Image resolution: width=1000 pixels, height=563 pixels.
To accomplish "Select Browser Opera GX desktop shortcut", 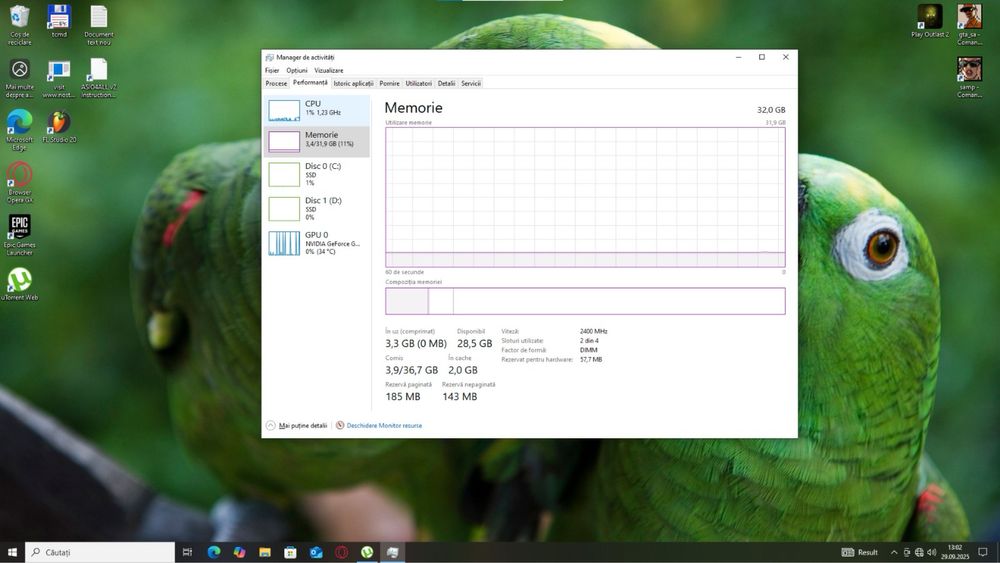I will (x=20, y=183).
